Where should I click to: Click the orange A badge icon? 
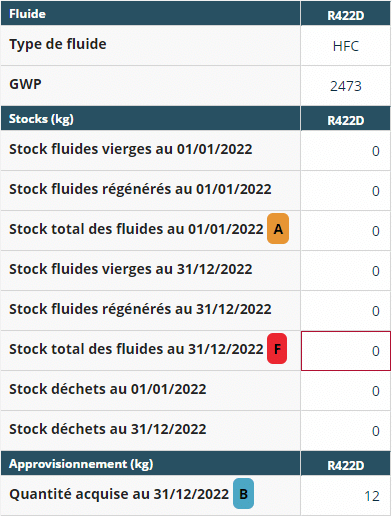tap(278, 229)
